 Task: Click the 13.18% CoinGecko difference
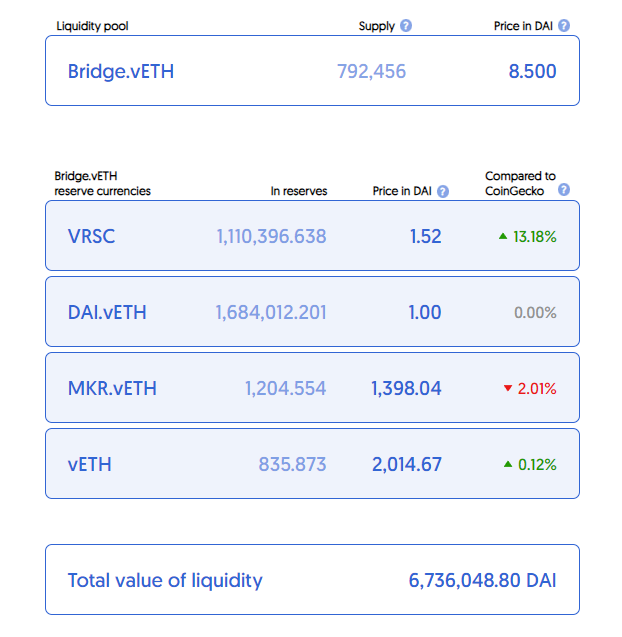click(x=535, y=236)
